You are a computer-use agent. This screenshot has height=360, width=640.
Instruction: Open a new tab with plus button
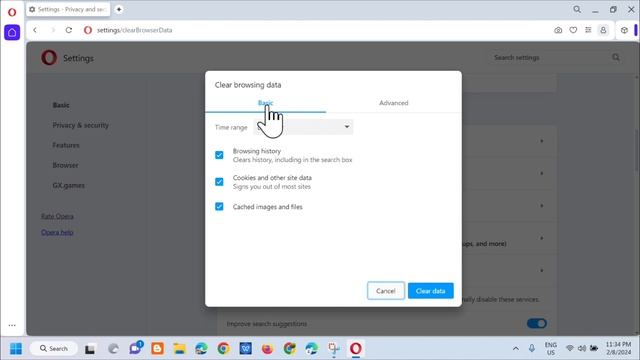[119, 9]
